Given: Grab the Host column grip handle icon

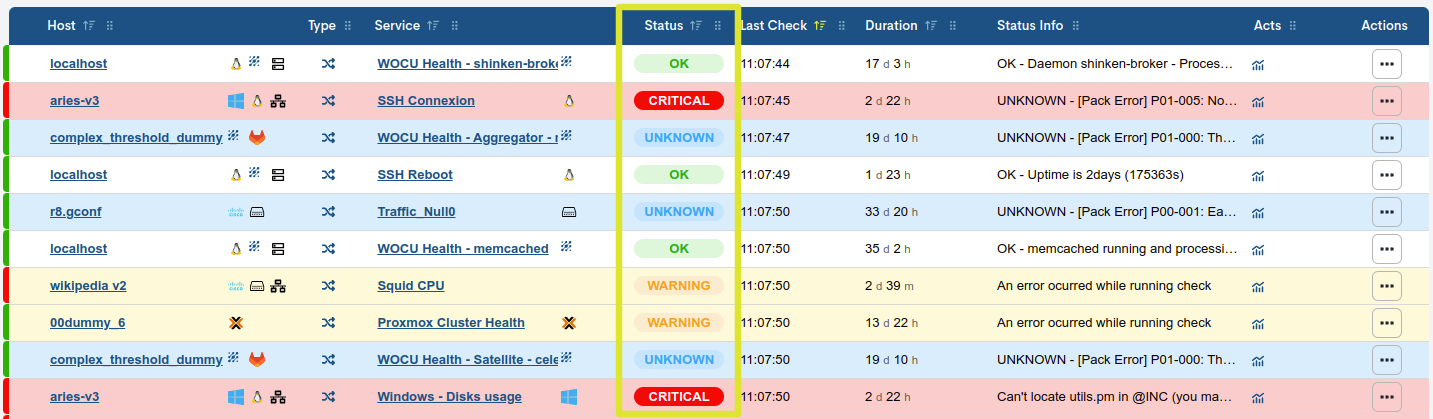Looking at the screenshot, I should 110,26.
